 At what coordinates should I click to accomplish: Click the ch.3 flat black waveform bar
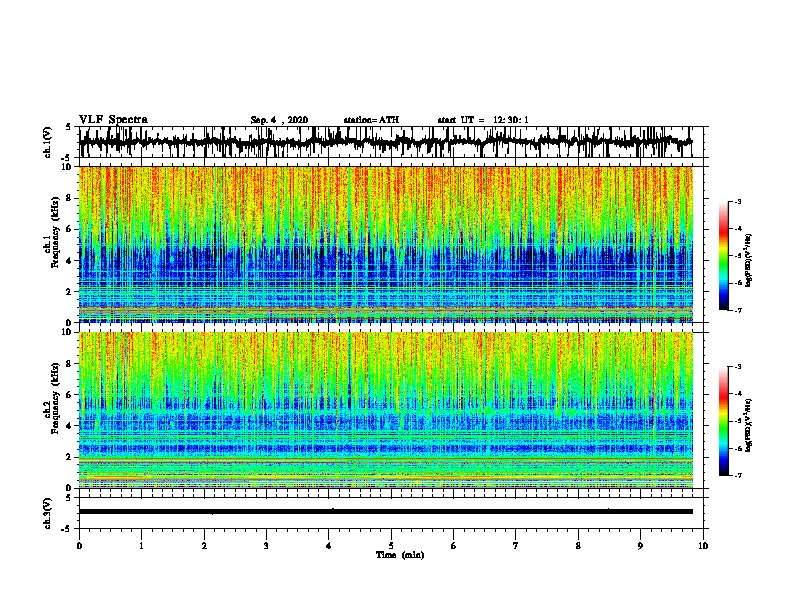coord(385,512)
